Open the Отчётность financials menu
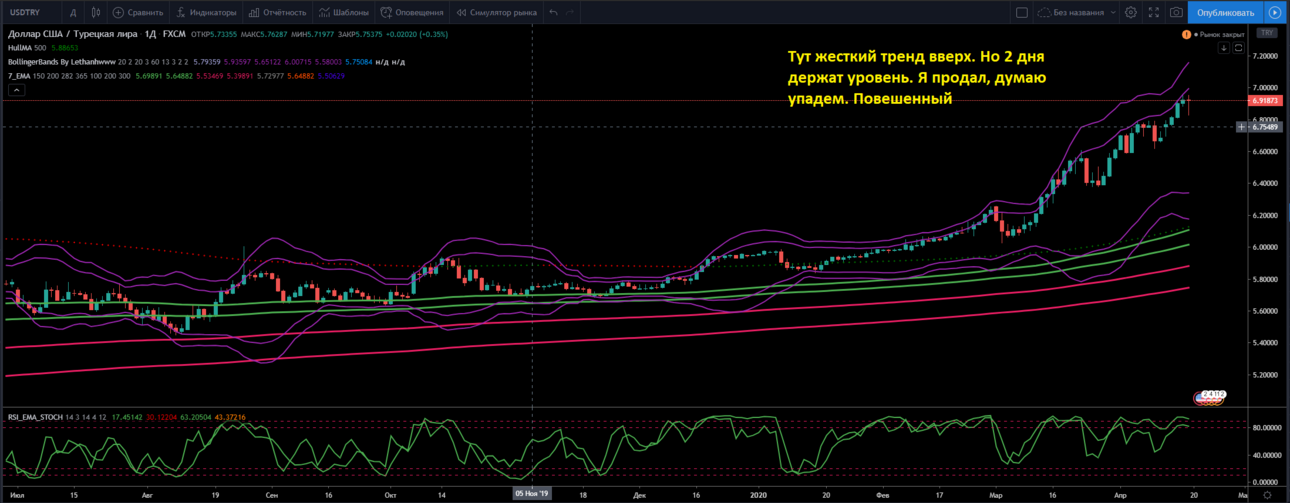 tap(277, 13)
